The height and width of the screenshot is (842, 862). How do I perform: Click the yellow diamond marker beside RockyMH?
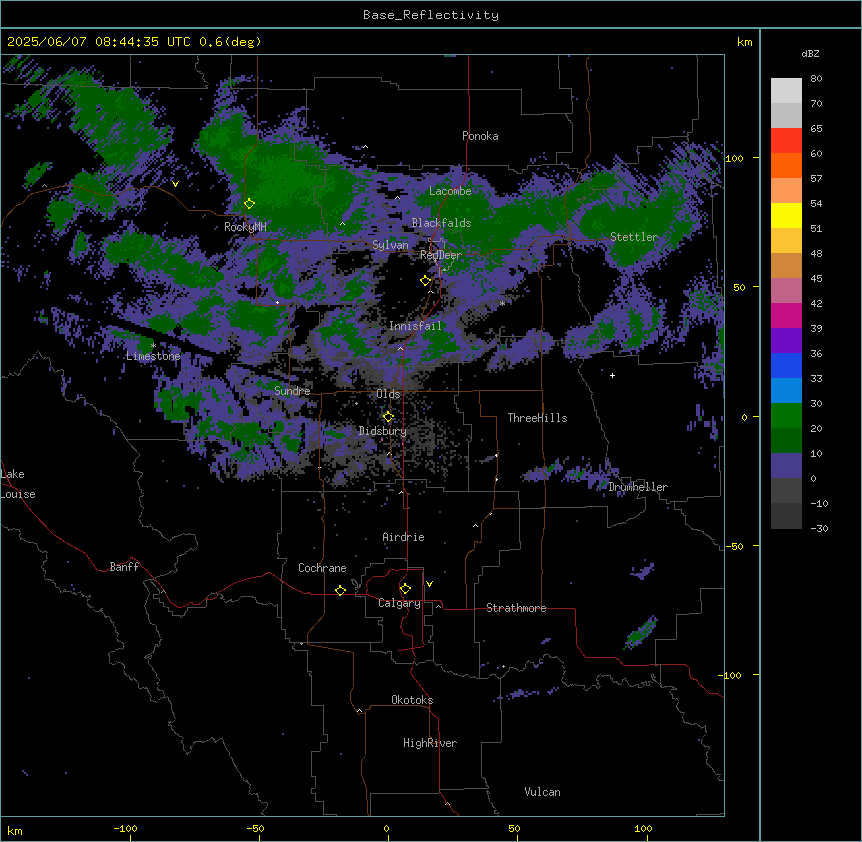click(249, 204)
